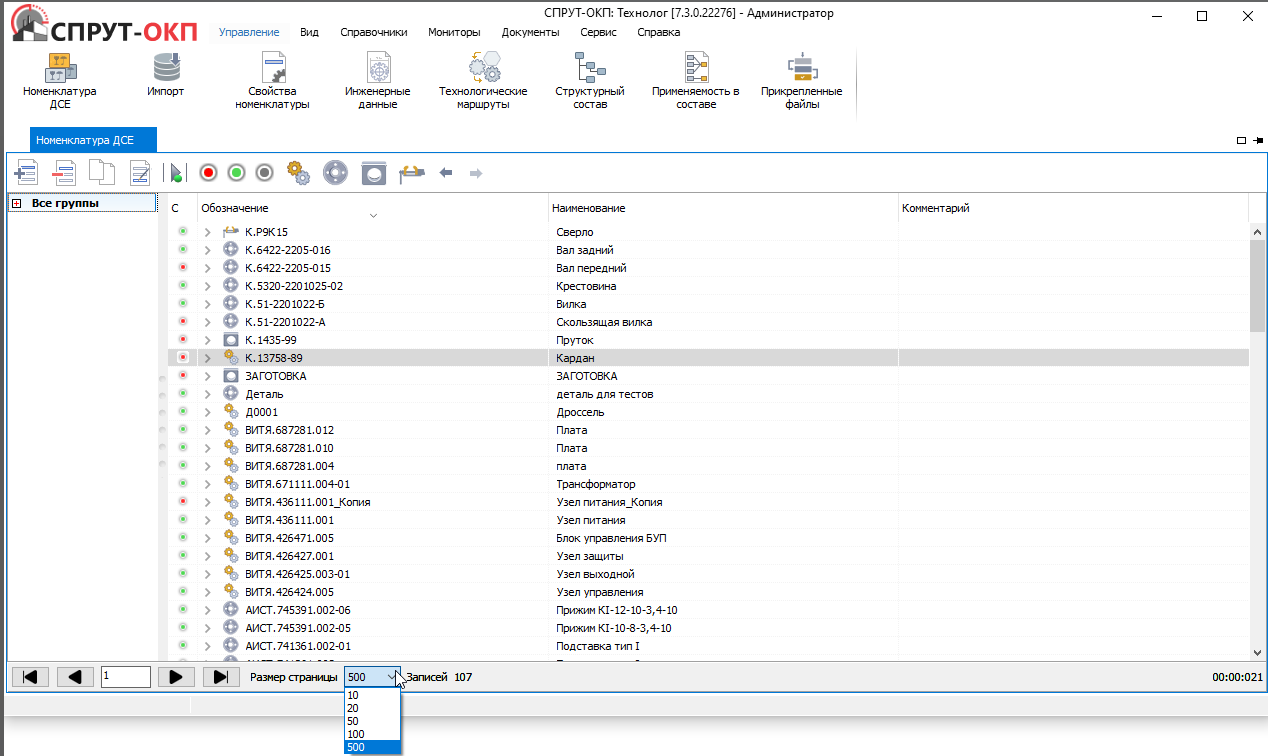Toggle the red status filter circle
The height and width of the screenshot is (756, 1268).
click(x=208, y=173)
